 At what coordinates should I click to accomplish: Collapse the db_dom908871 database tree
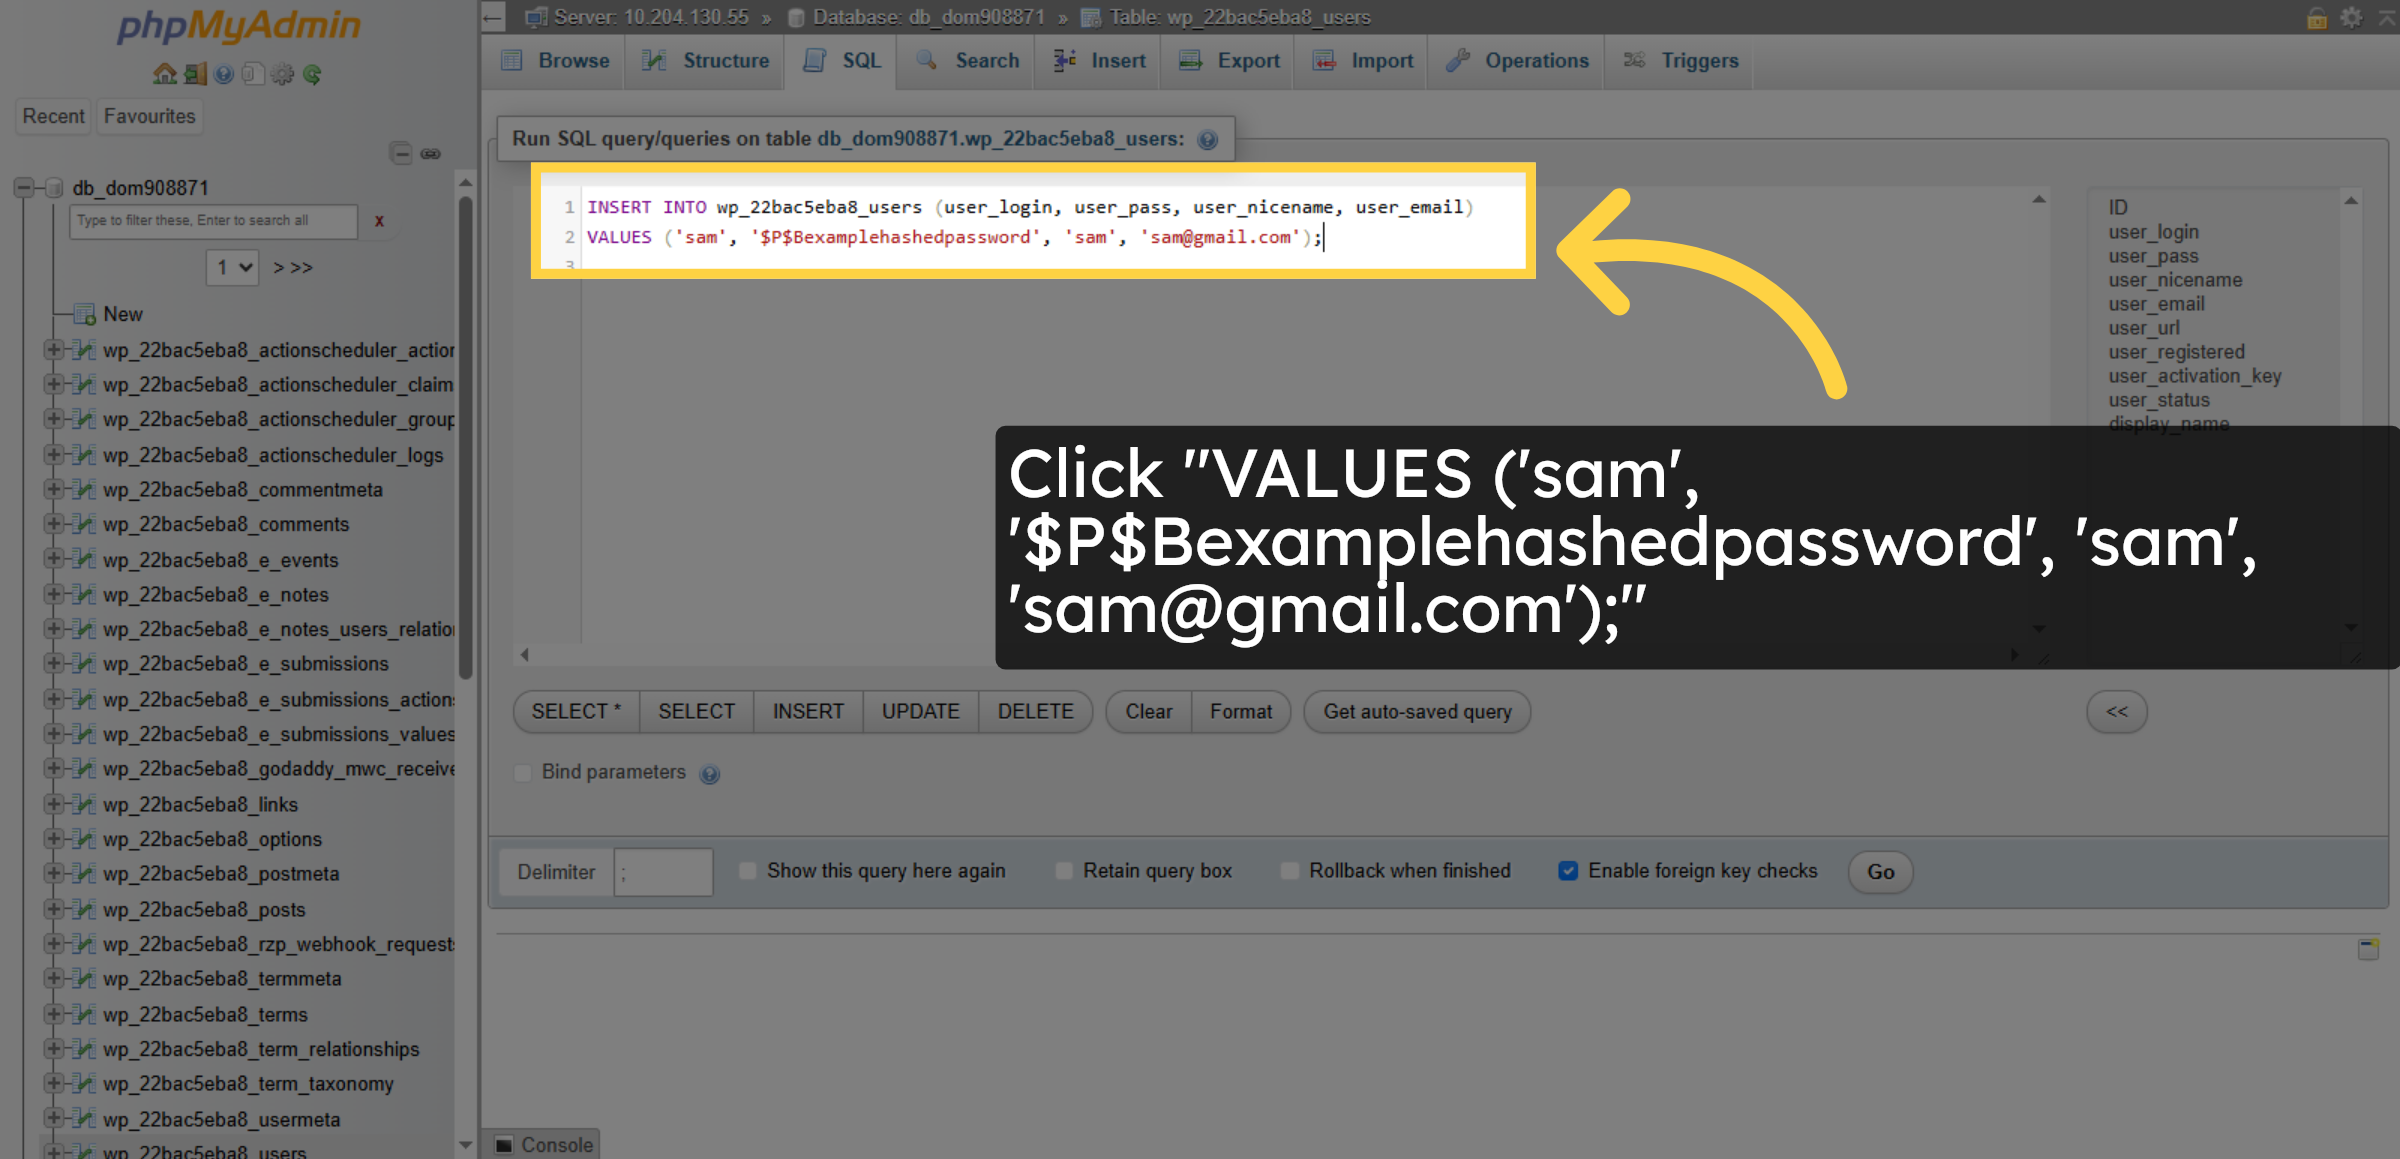coord(24,188)
